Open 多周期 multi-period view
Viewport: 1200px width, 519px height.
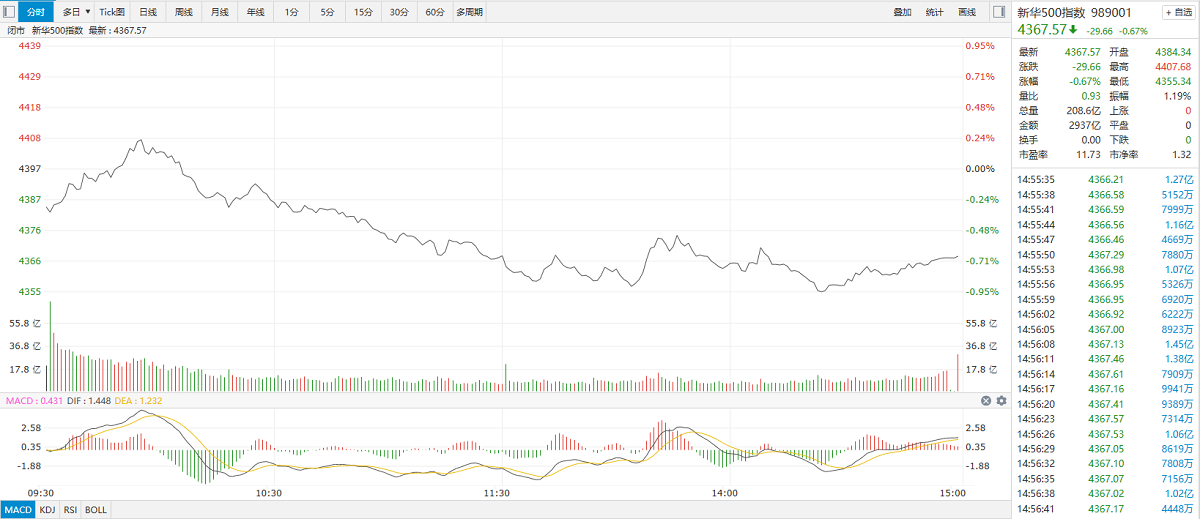[x=469, y=12]
